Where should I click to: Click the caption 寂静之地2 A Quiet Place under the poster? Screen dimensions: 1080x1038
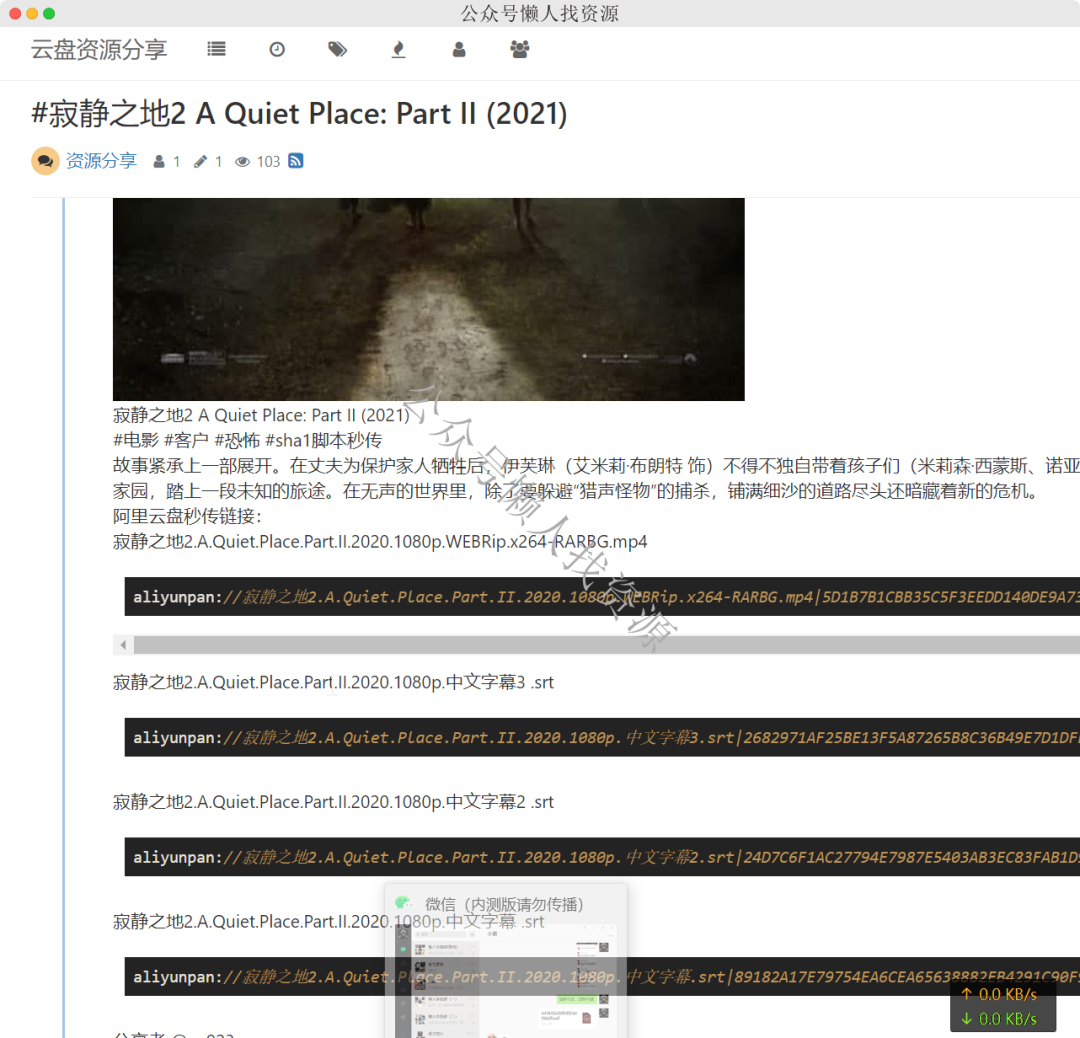coord(261,415)
